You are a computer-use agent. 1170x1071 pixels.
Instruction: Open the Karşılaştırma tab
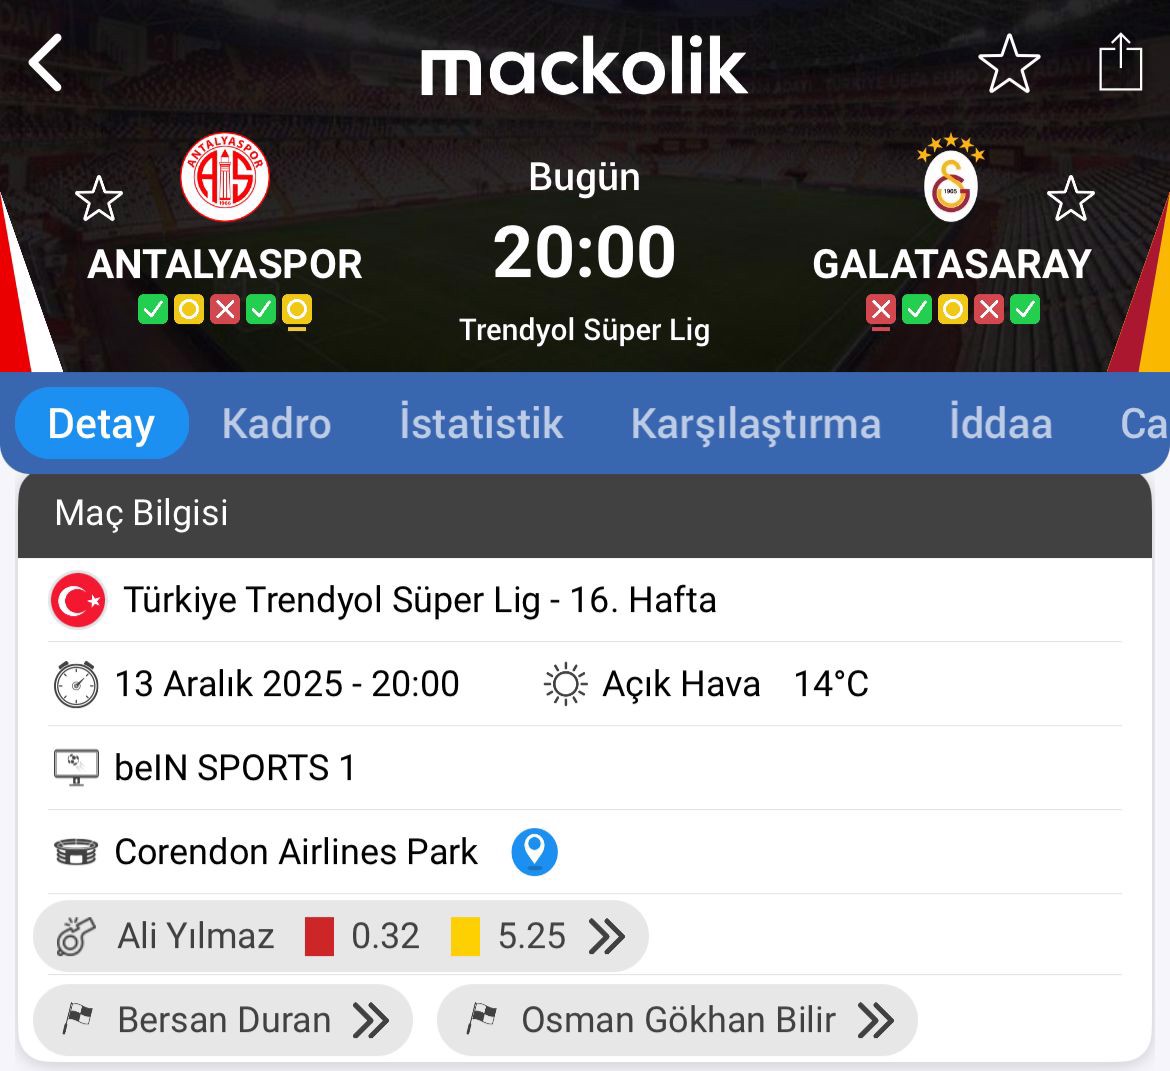pos(755,424)
